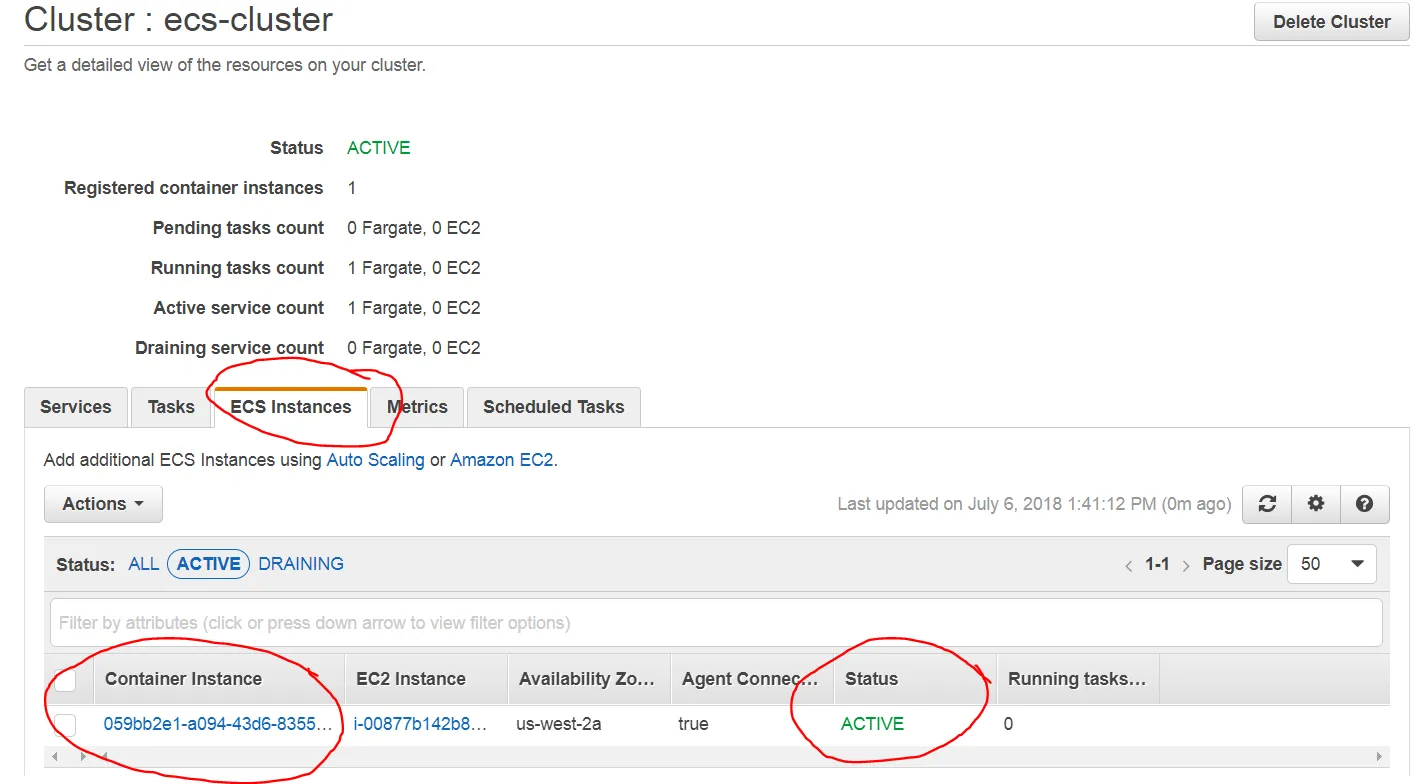The height and width of the screenshot is (784, 1414).
Task: Check the box for instance 059bb2e1-a094-43d6-8355
Action: pyautogui.click(x=65, y=724)
